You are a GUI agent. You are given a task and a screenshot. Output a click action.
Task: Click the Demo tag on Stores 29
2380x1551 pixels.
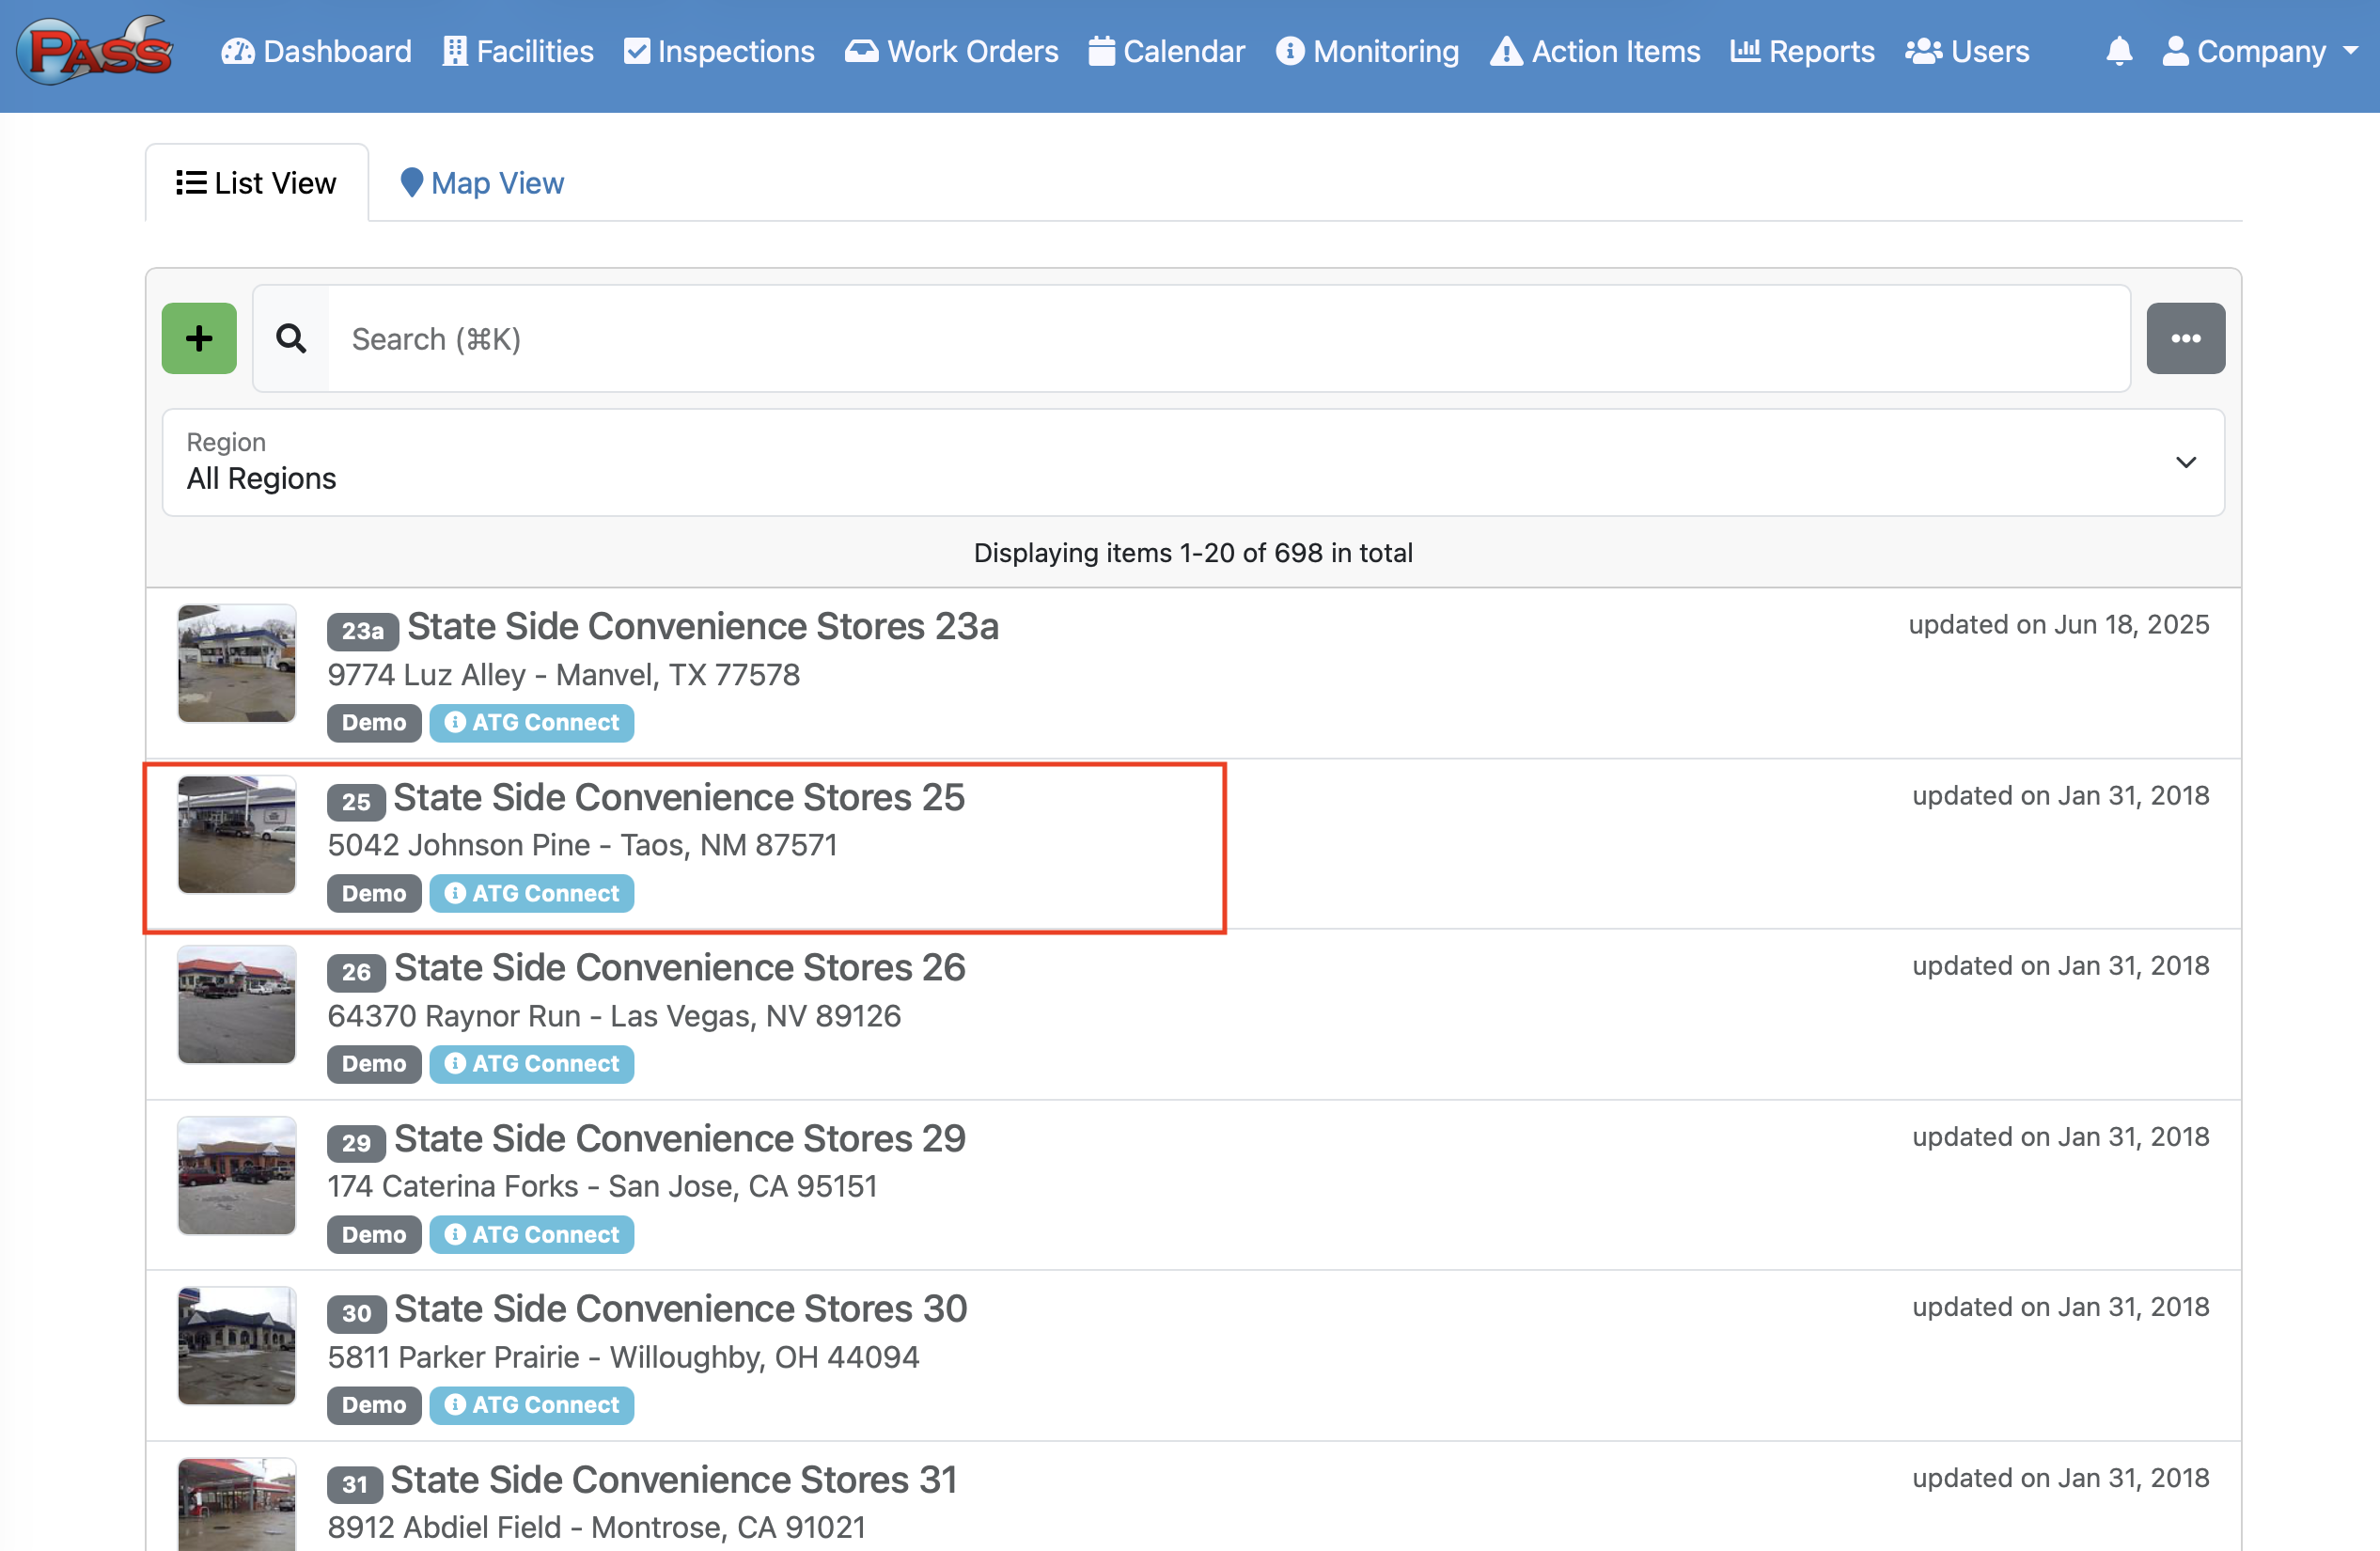373,1235
